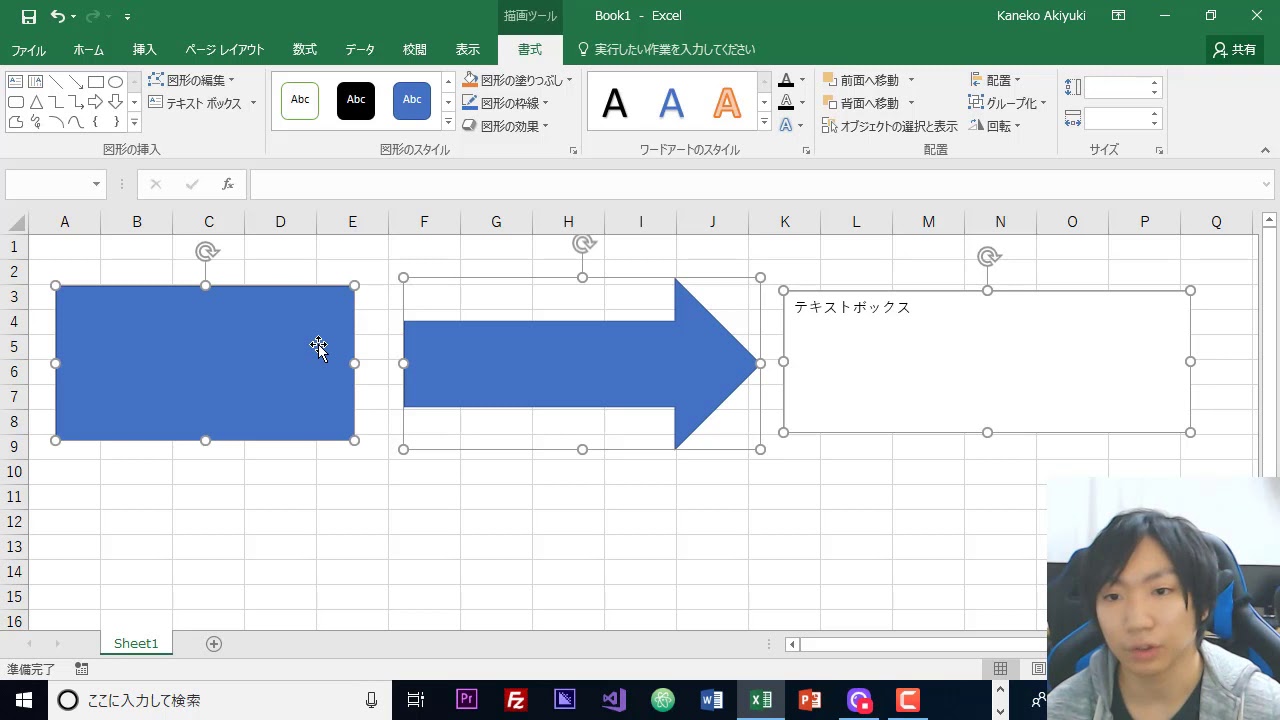Open Bring Forward (前面へ移動) dropdown arrow

pyautogui.click(x=911, y=80)
